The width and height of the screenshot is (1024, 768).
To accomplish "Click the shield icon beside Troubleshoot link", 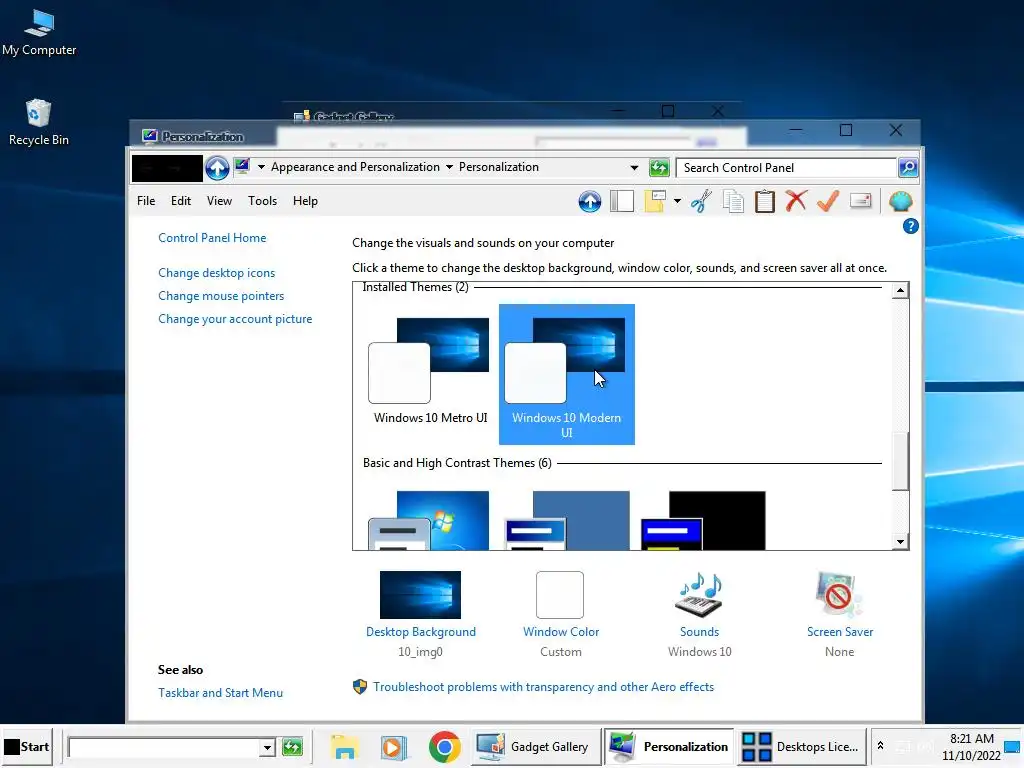I will click(360, 687).
